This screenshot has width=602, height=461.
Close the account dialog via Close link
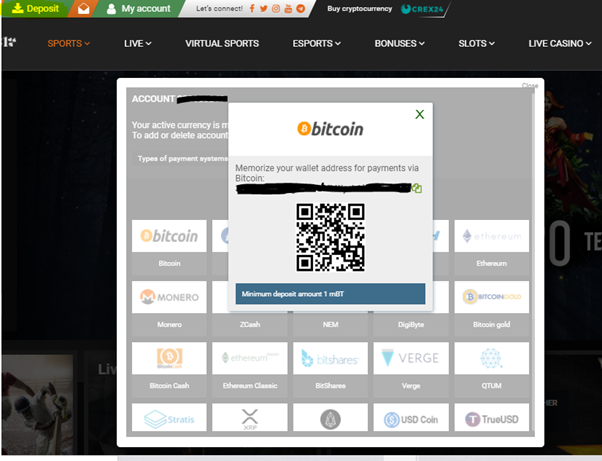pos(530,85)
